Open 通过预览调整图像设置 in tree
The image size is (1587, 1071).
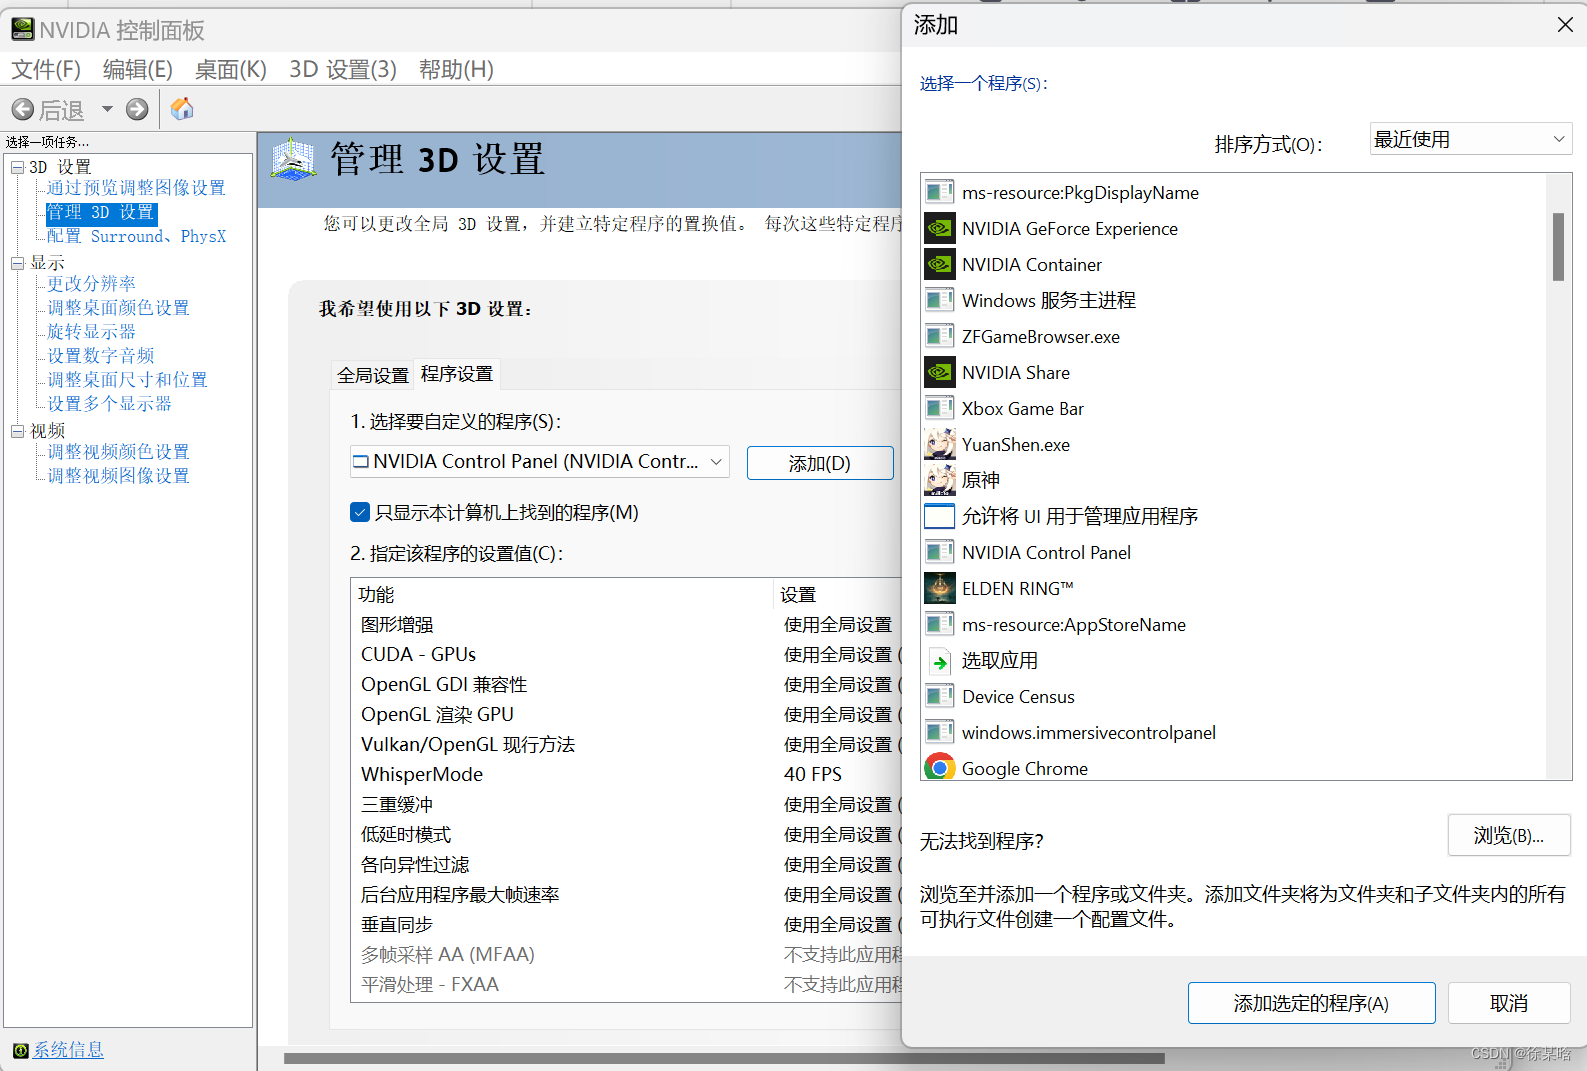coord(136,188)
